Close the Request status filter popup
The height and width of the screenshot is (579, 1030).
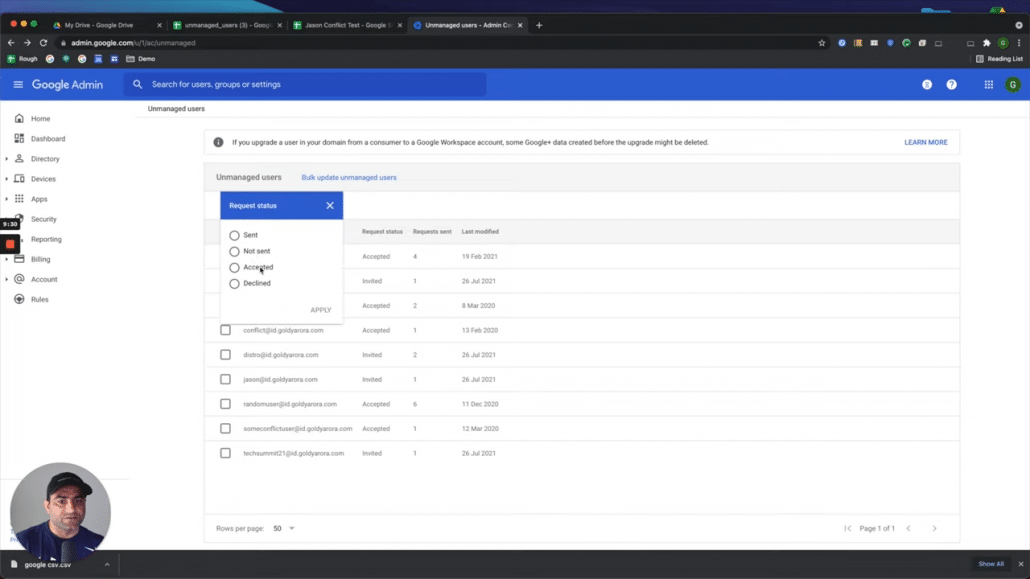(330, 206)
